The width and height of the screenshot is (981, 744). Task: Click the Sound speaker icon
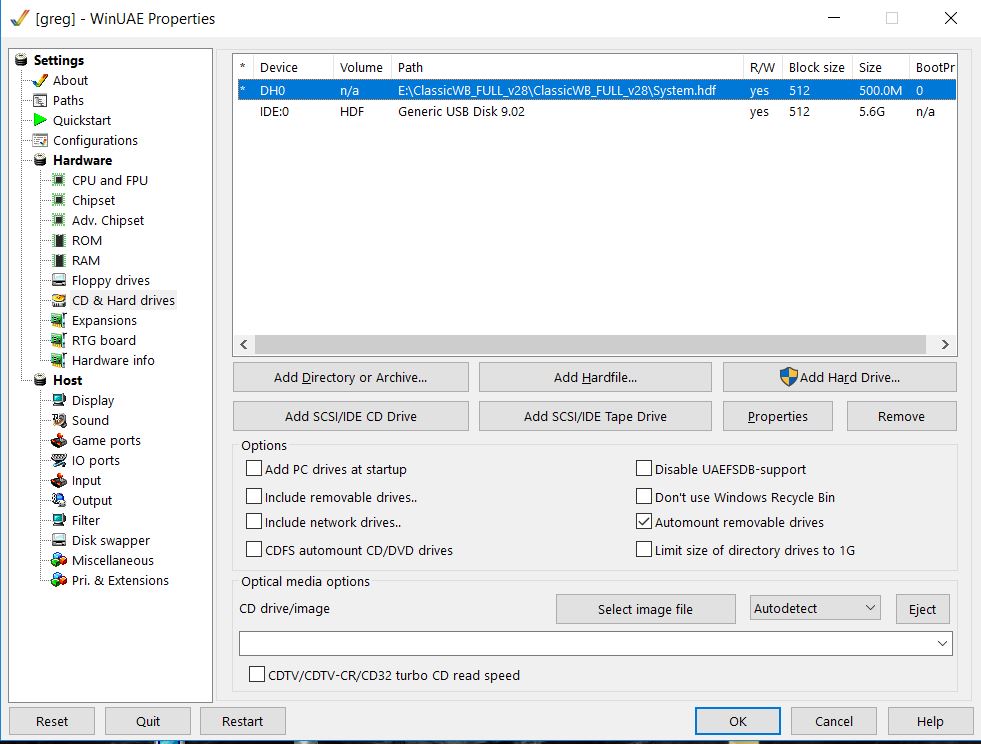pos(59,420)
